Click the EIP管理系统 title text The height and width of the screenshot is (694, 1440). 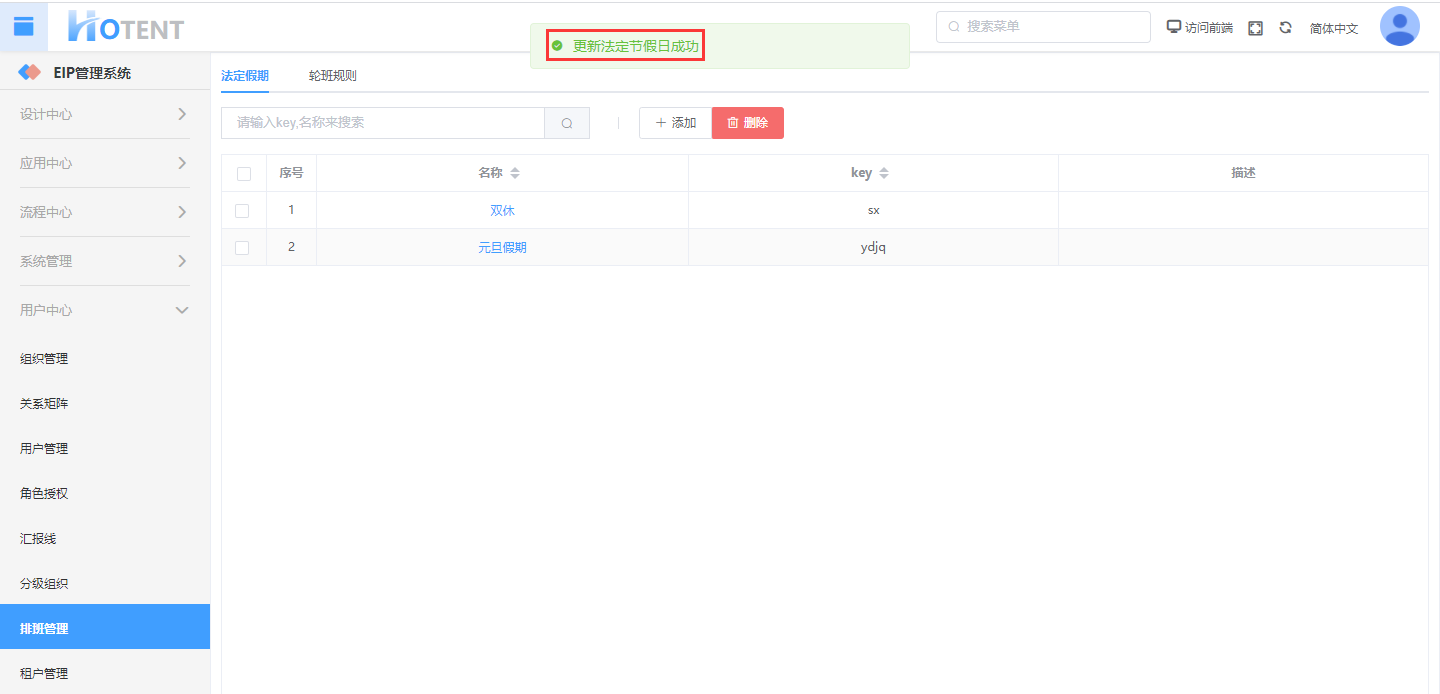click(x=92, y=73)
